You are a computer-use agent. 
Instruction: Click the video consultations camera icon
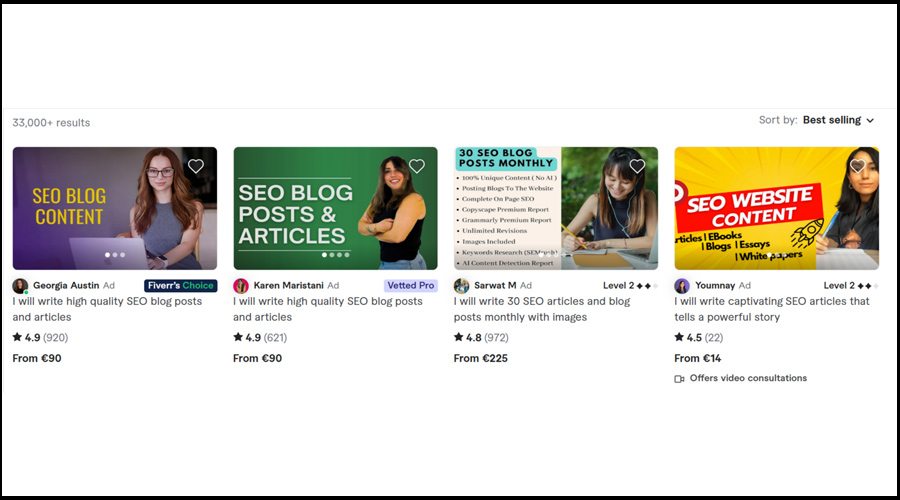680,379
